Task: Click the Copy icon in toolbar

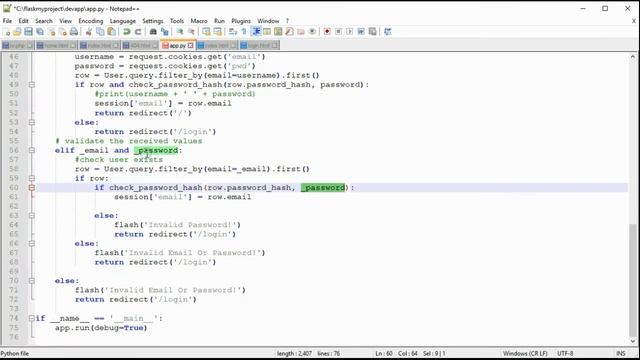Action: pos(100,32)
